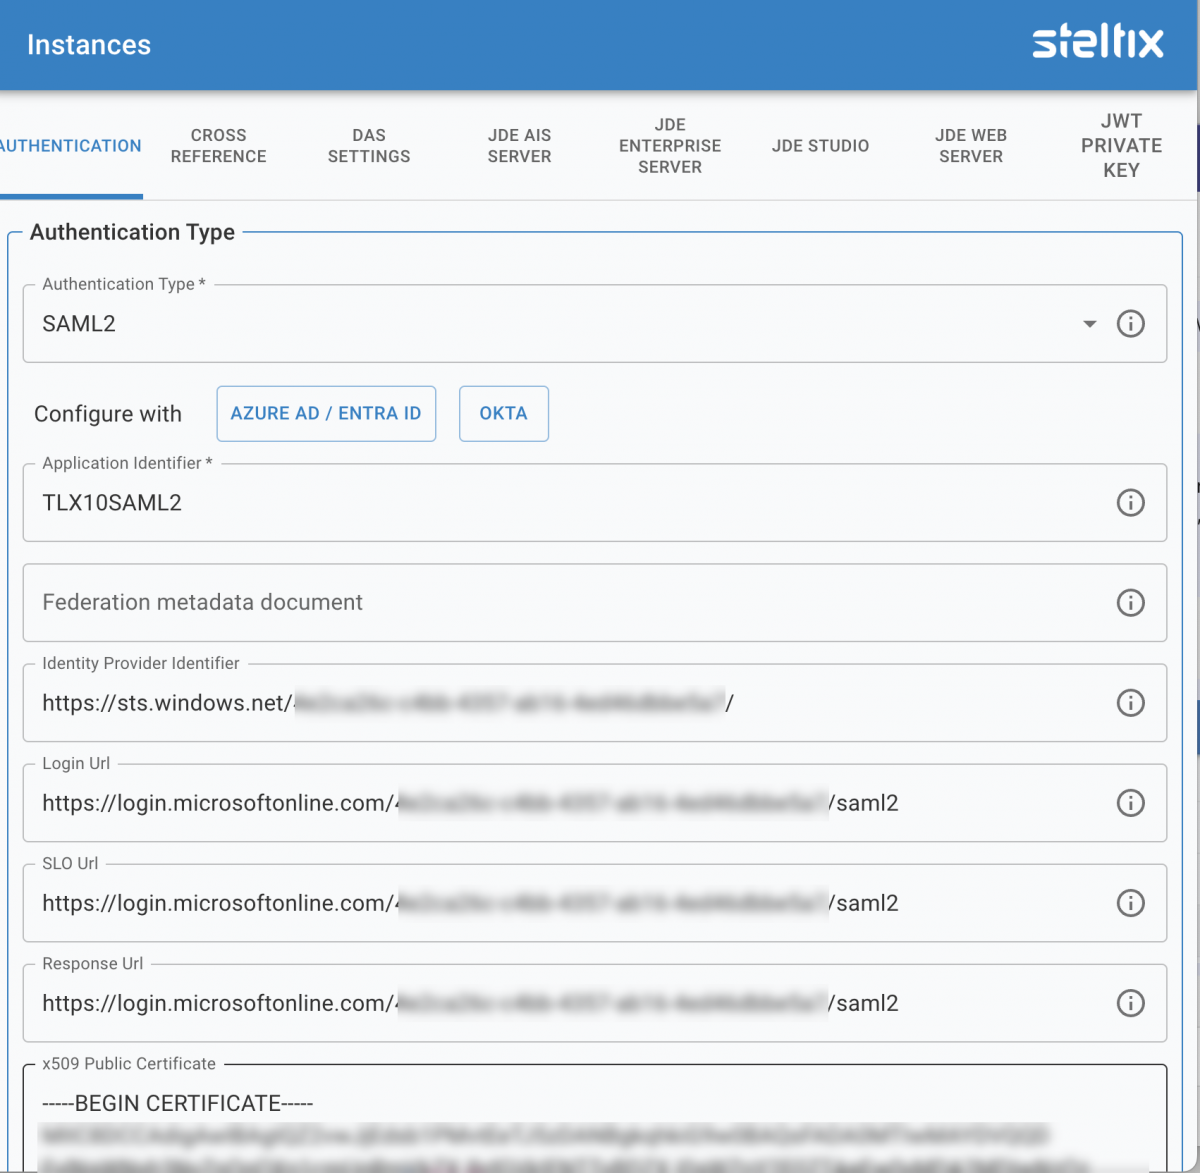Open the Authentication Type dropdown
1200x1173 pixels.
click(x=1089, y=323)
